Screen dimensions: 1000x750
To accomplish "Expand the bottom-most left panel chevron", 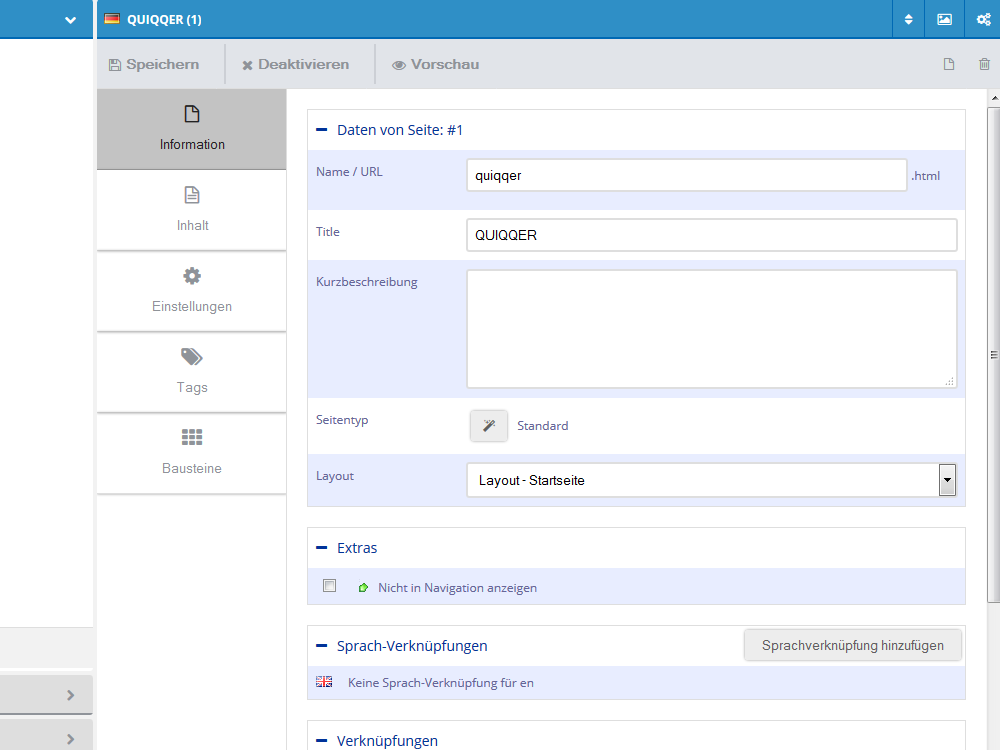I will point(70,739).
